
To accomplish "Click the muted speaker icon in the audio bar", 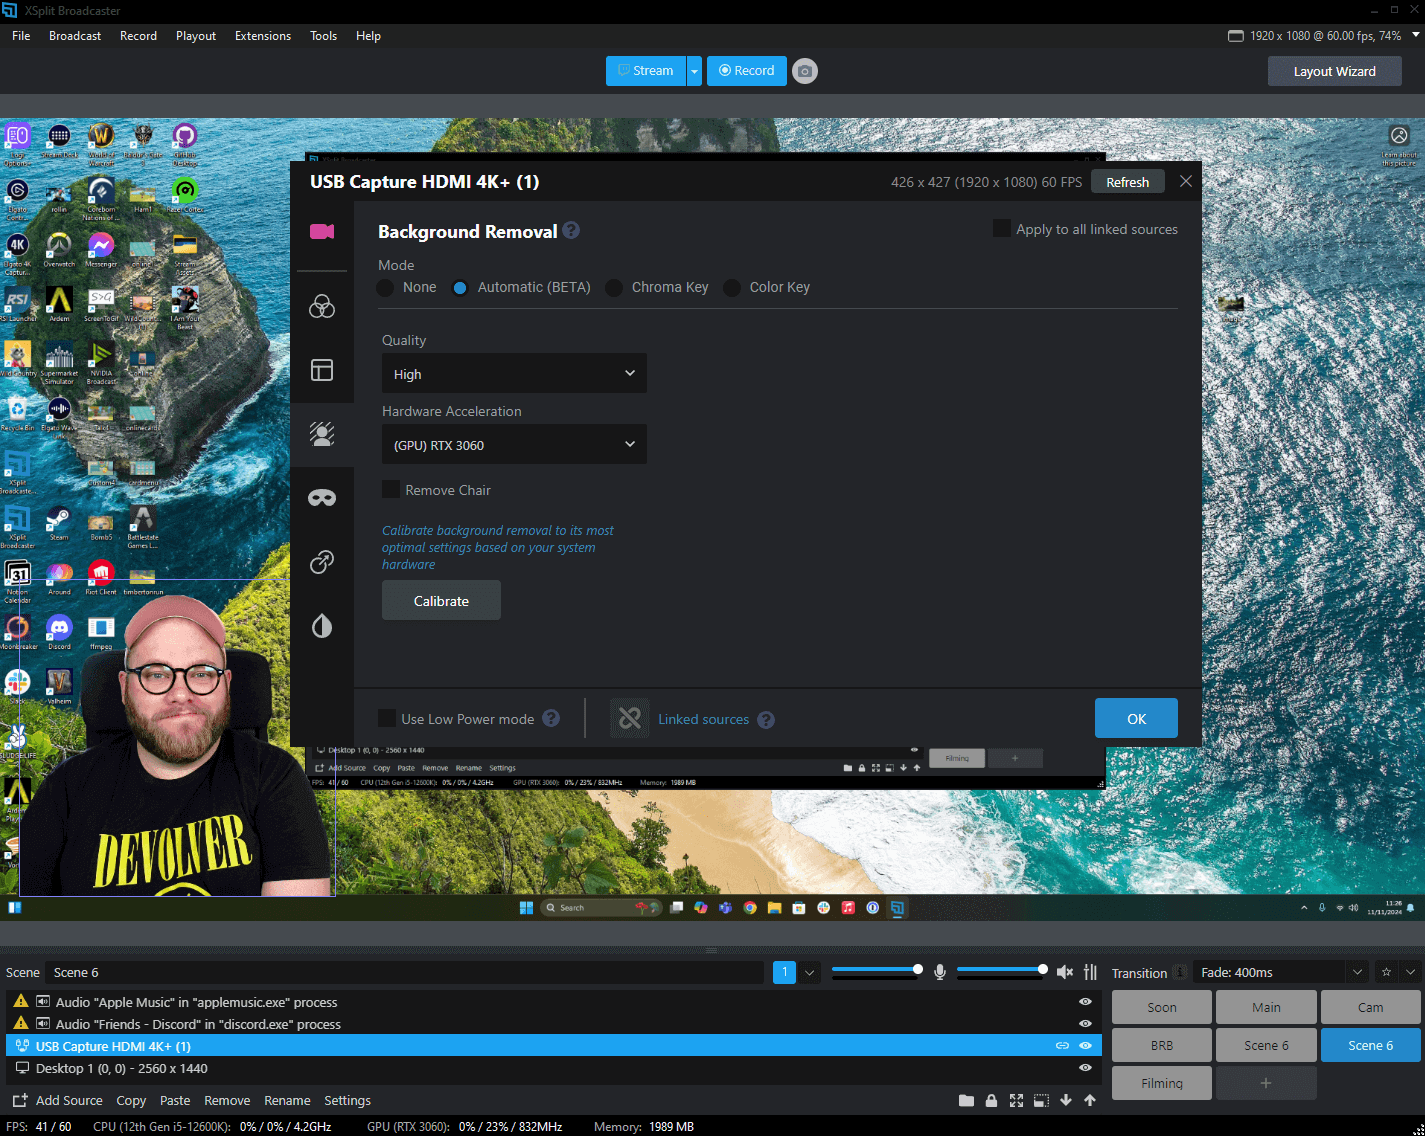I will coord(1065,972).
